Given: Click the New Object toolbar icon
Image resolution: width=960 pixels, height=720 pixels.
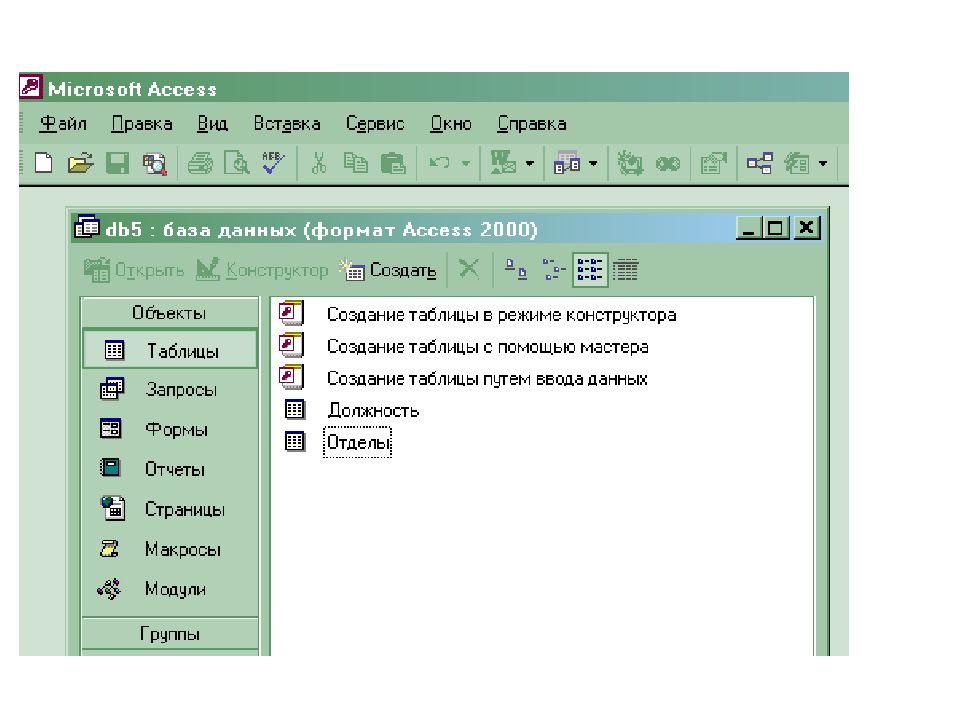Looking at the screenshot, I should (x=797, y=163).
